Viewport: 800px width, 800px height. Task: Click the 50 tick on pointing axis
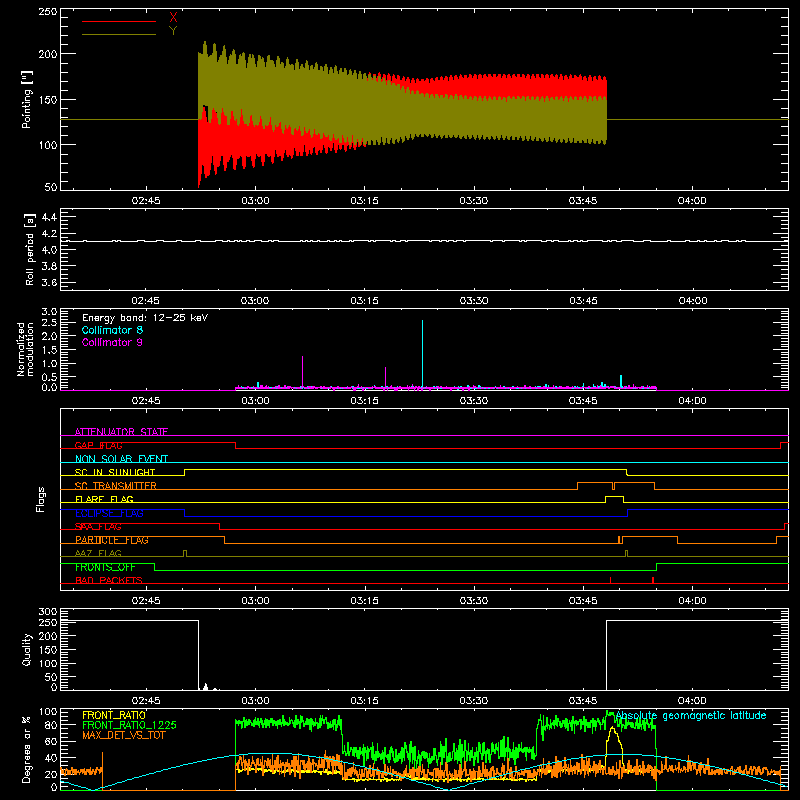point(51,187)
